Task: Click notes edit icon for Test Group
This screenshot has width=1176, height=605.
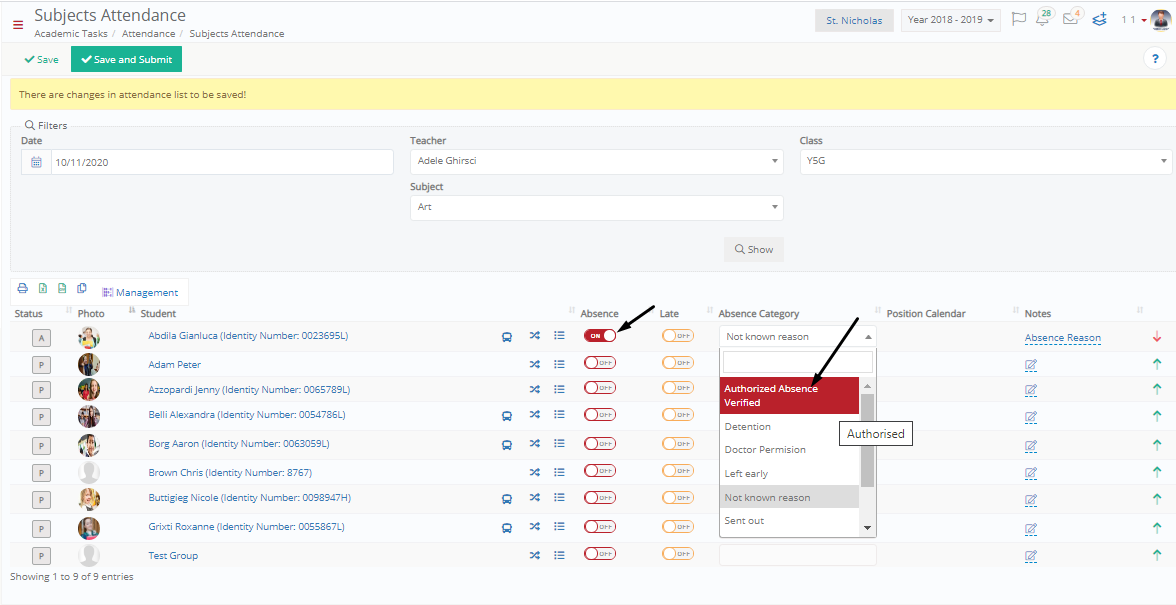Action: (1030, 556)
